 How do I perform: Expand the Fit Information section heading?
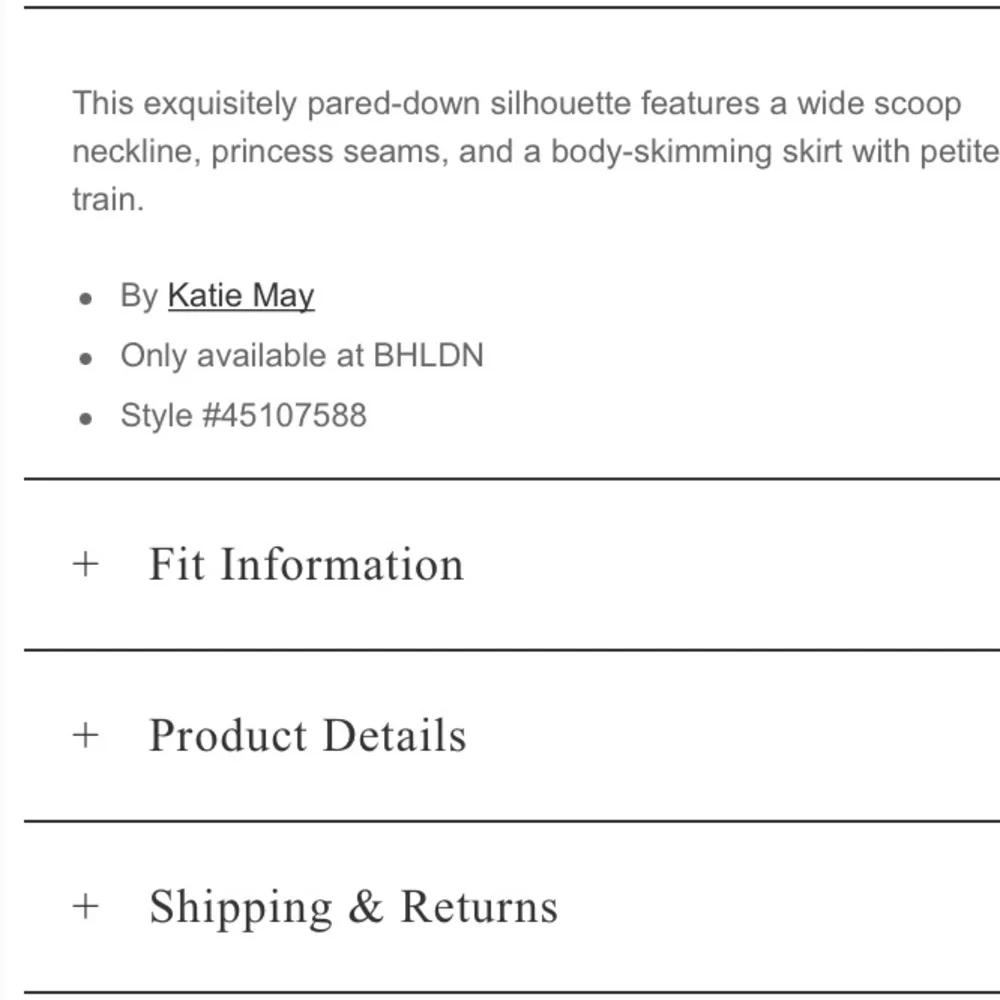click(x=306, y=564)
